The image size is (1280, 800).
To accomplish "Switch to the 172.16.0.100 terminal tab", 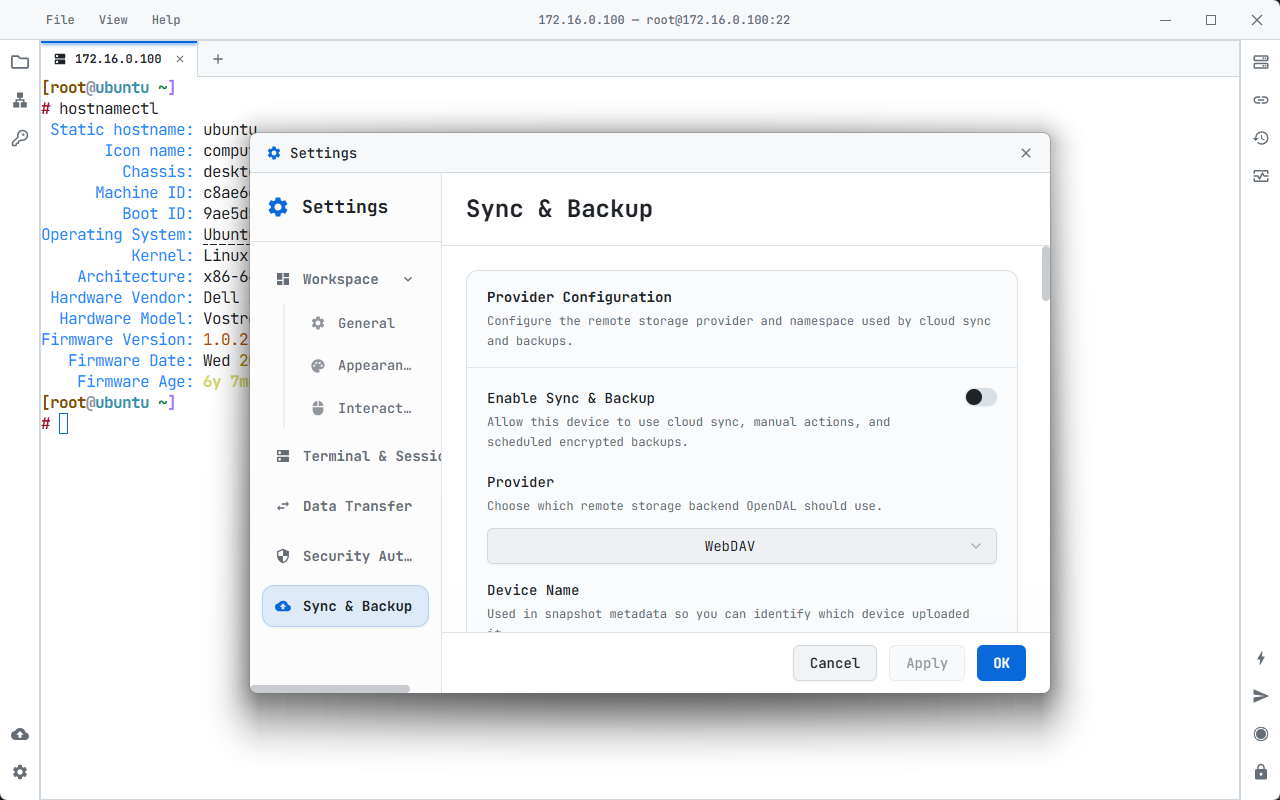I will pyautogui.click(x=119, y=59).
